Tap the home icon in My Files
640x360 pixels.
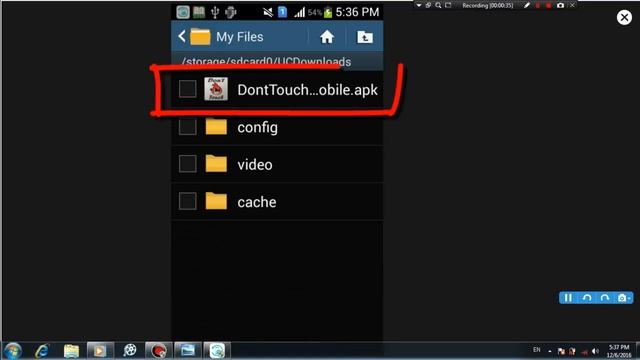point(327,37)
